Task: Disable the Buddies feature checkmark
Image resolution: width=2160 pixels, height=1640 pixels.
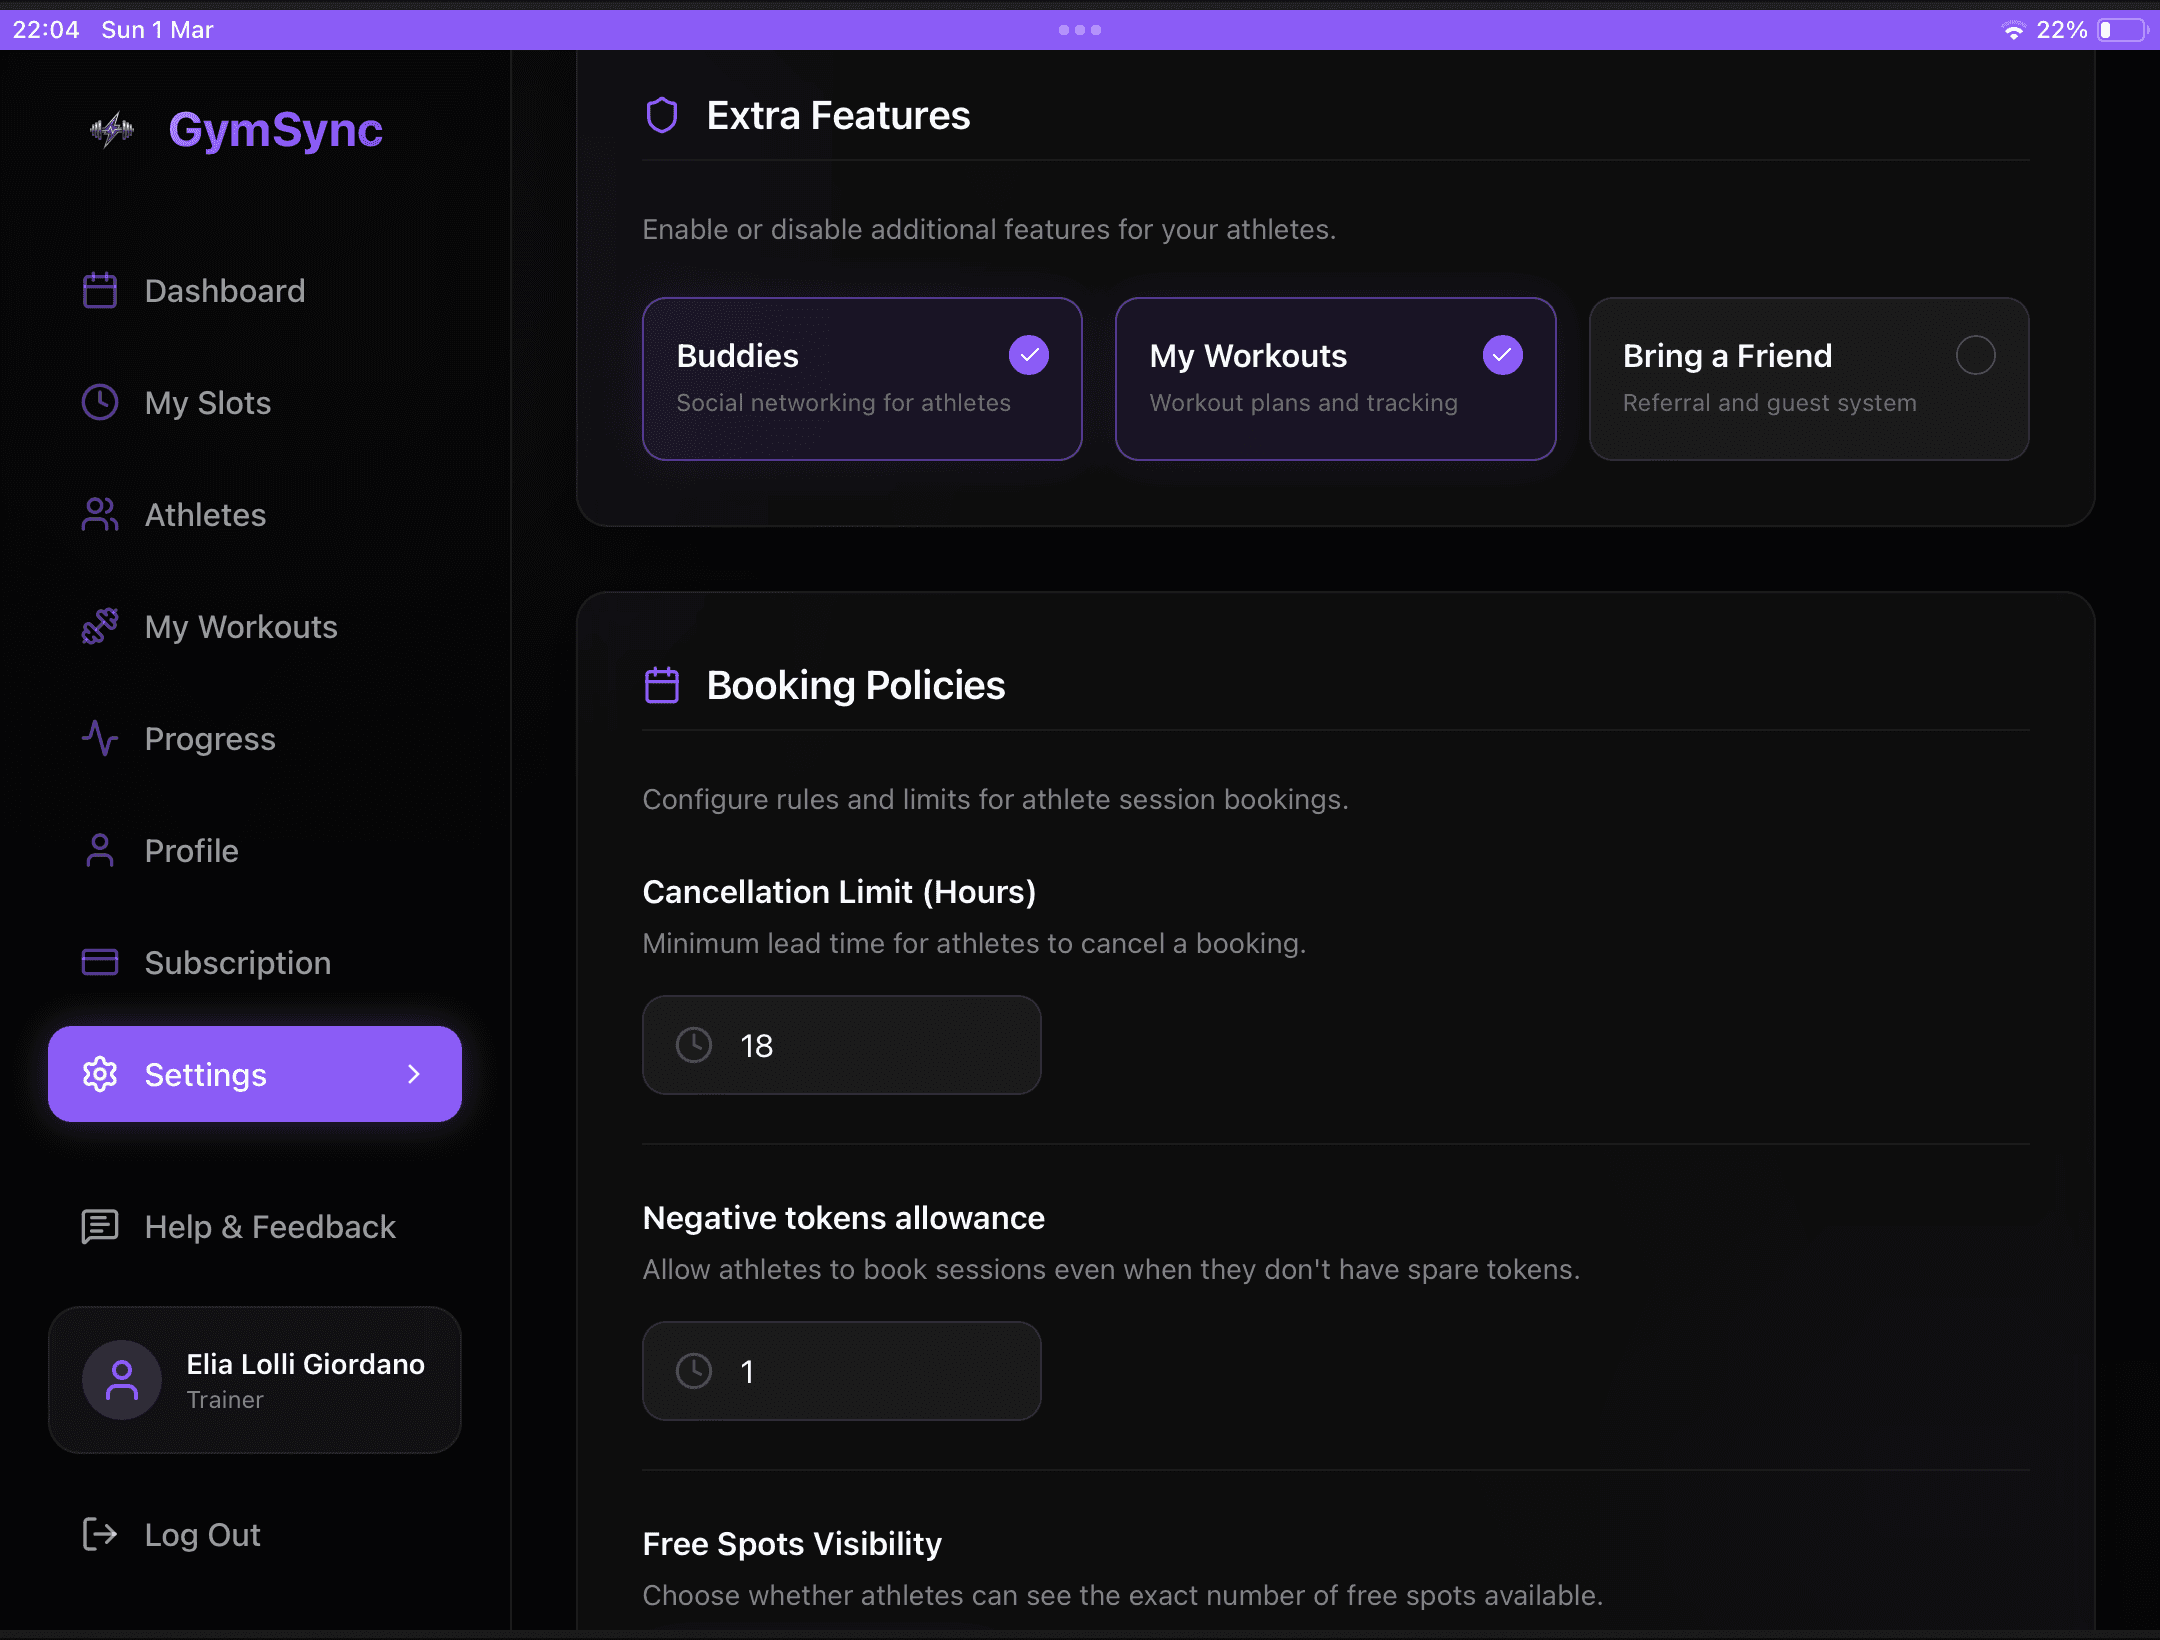Action: pyautogui.click(x=1029, y=355)
